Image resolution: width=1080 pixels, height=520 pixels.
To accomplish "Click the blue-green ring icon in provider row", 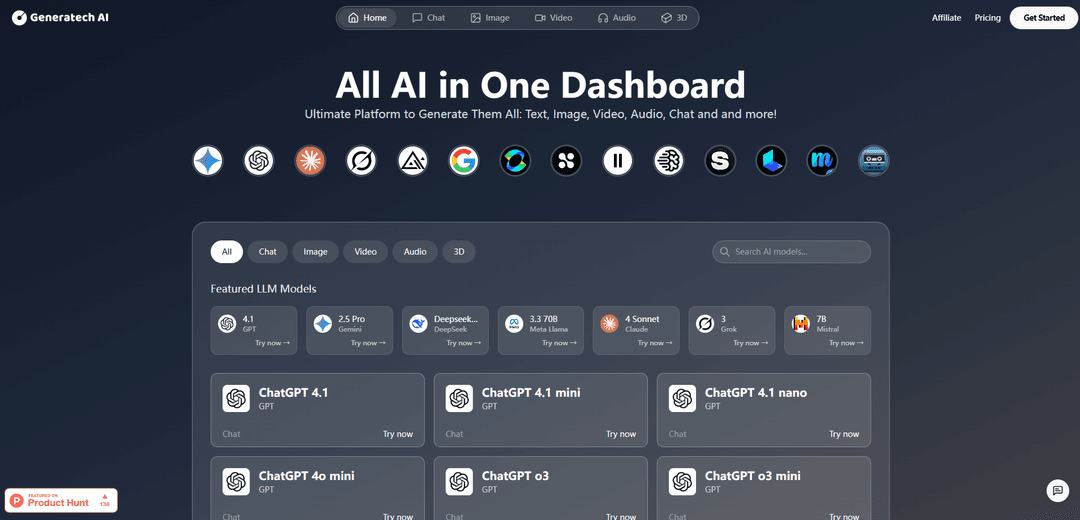I will 515,161.
